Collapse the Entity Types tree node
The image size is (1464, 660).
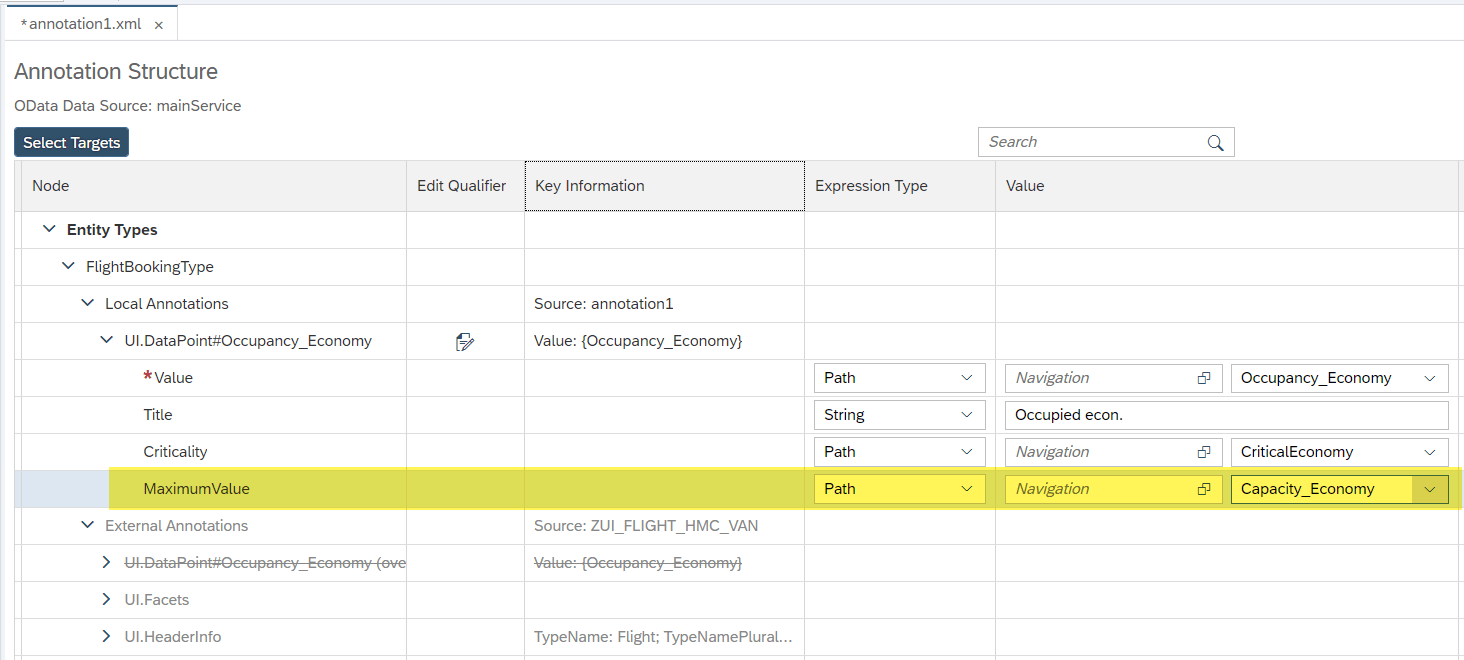coord(49,229)
